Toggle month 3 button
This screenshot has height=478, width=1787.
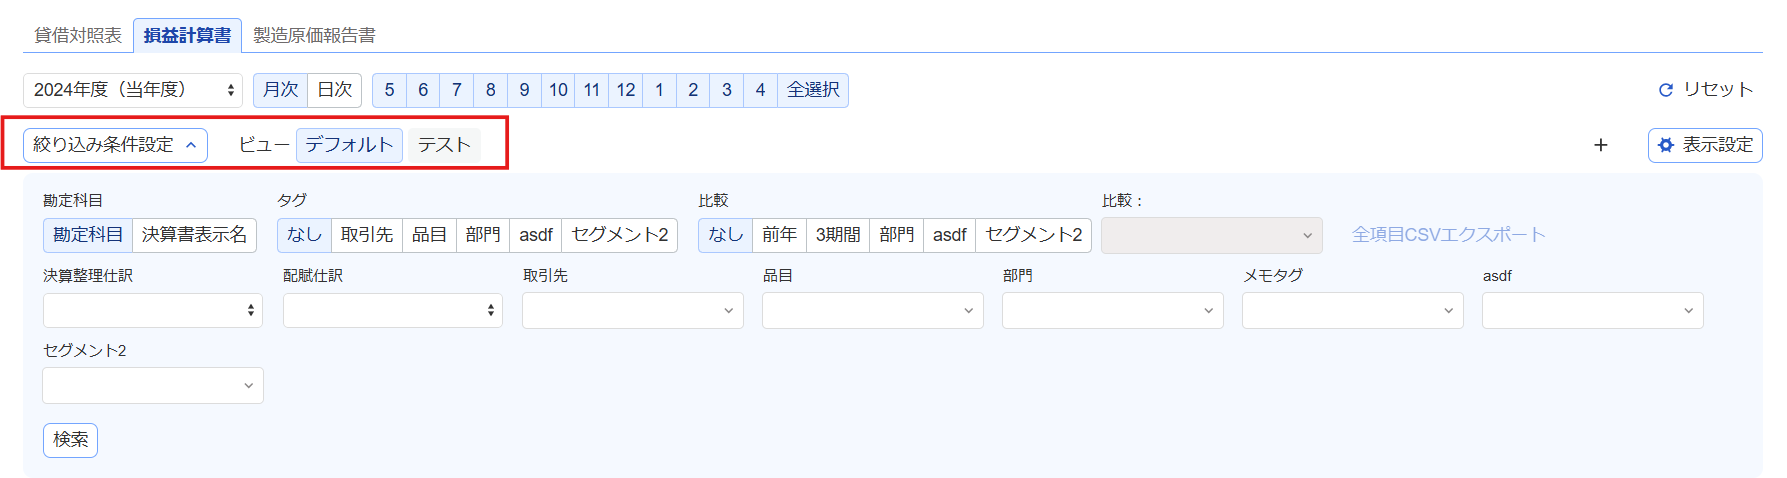tap(727, 90)
